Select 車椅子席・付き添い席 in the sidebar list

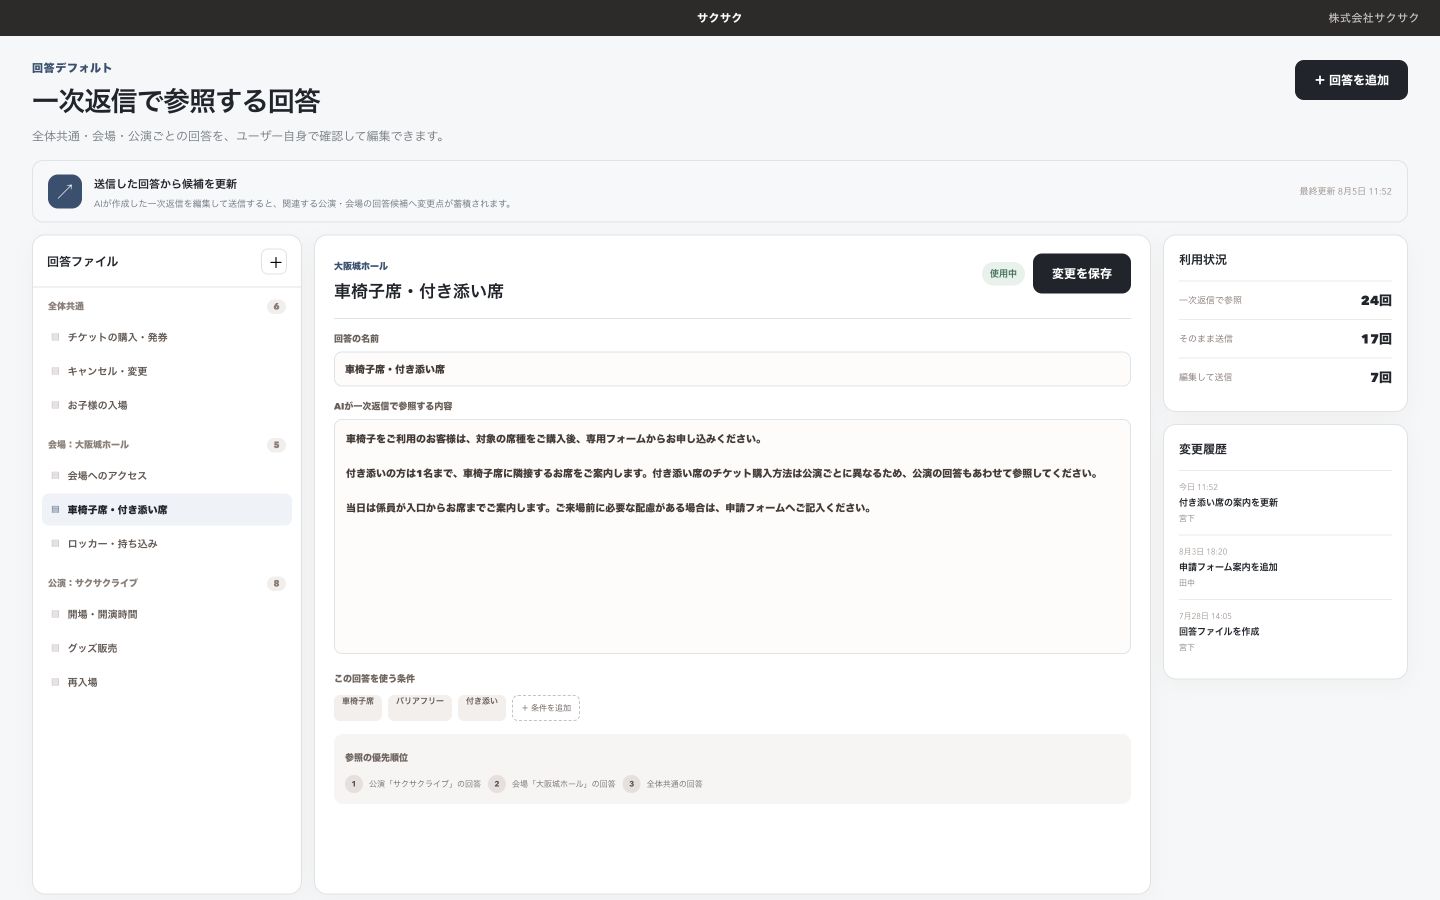pos(167,510)
